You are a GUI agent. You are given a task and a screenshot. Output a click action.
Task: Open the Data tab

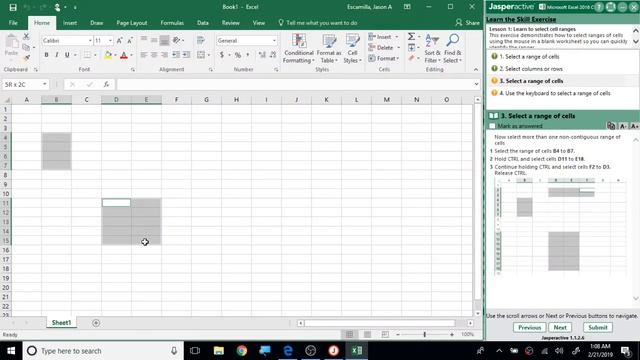[x=202, y=23]
